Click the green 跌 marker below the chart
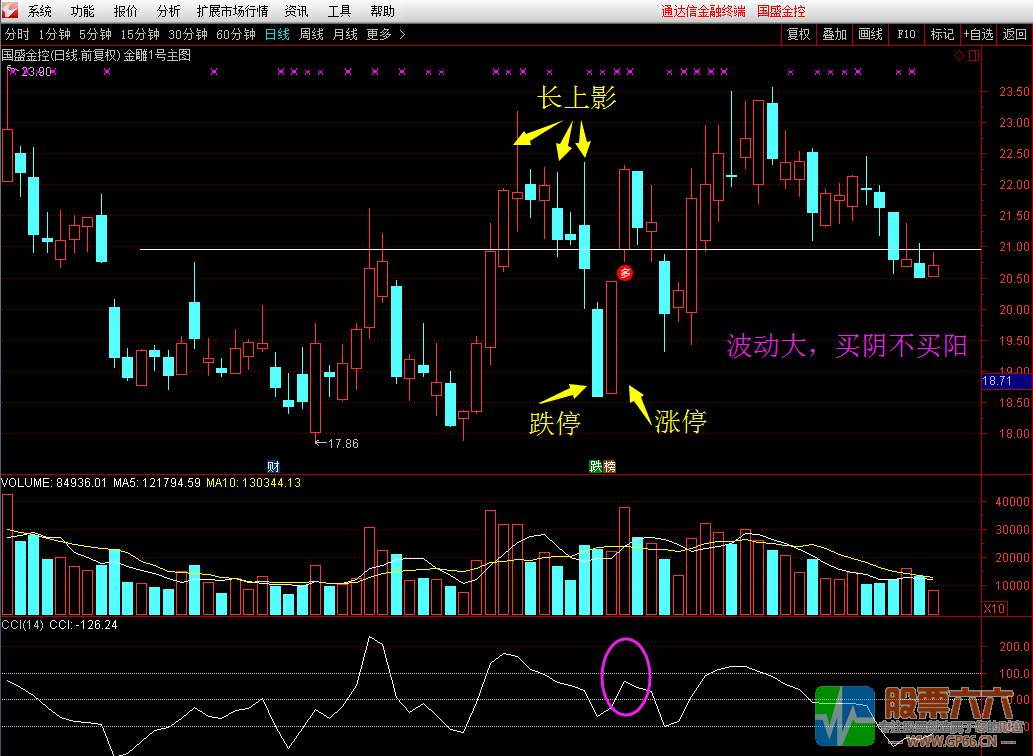Screen dimensions: 1033x756 pyautogui.click(x=595, y=466)
